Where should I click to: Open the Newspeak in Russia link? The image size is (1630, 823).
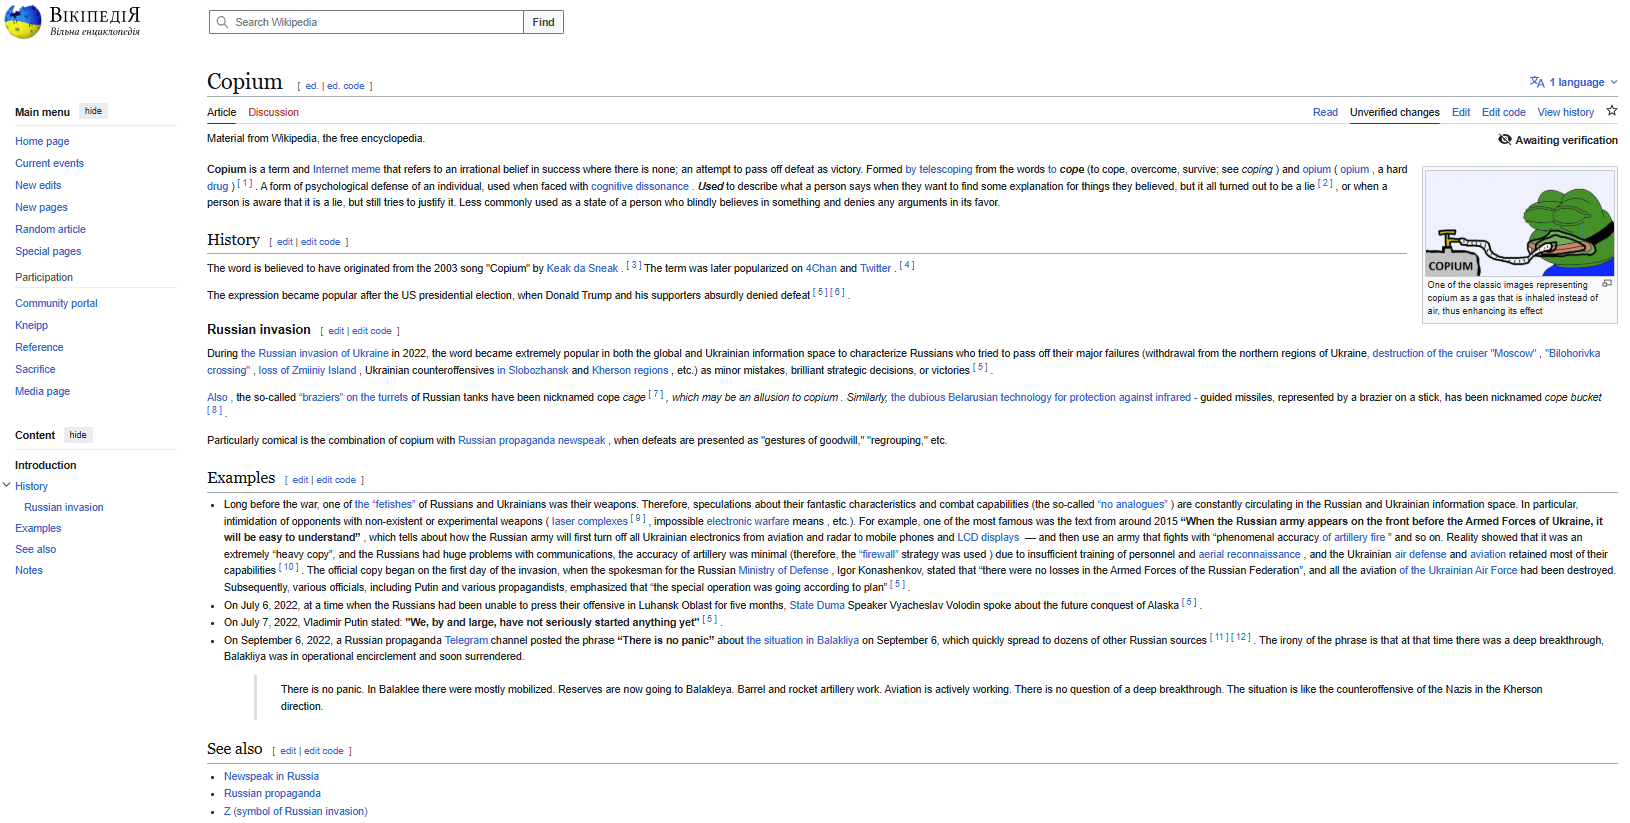[x=271, y=776]
